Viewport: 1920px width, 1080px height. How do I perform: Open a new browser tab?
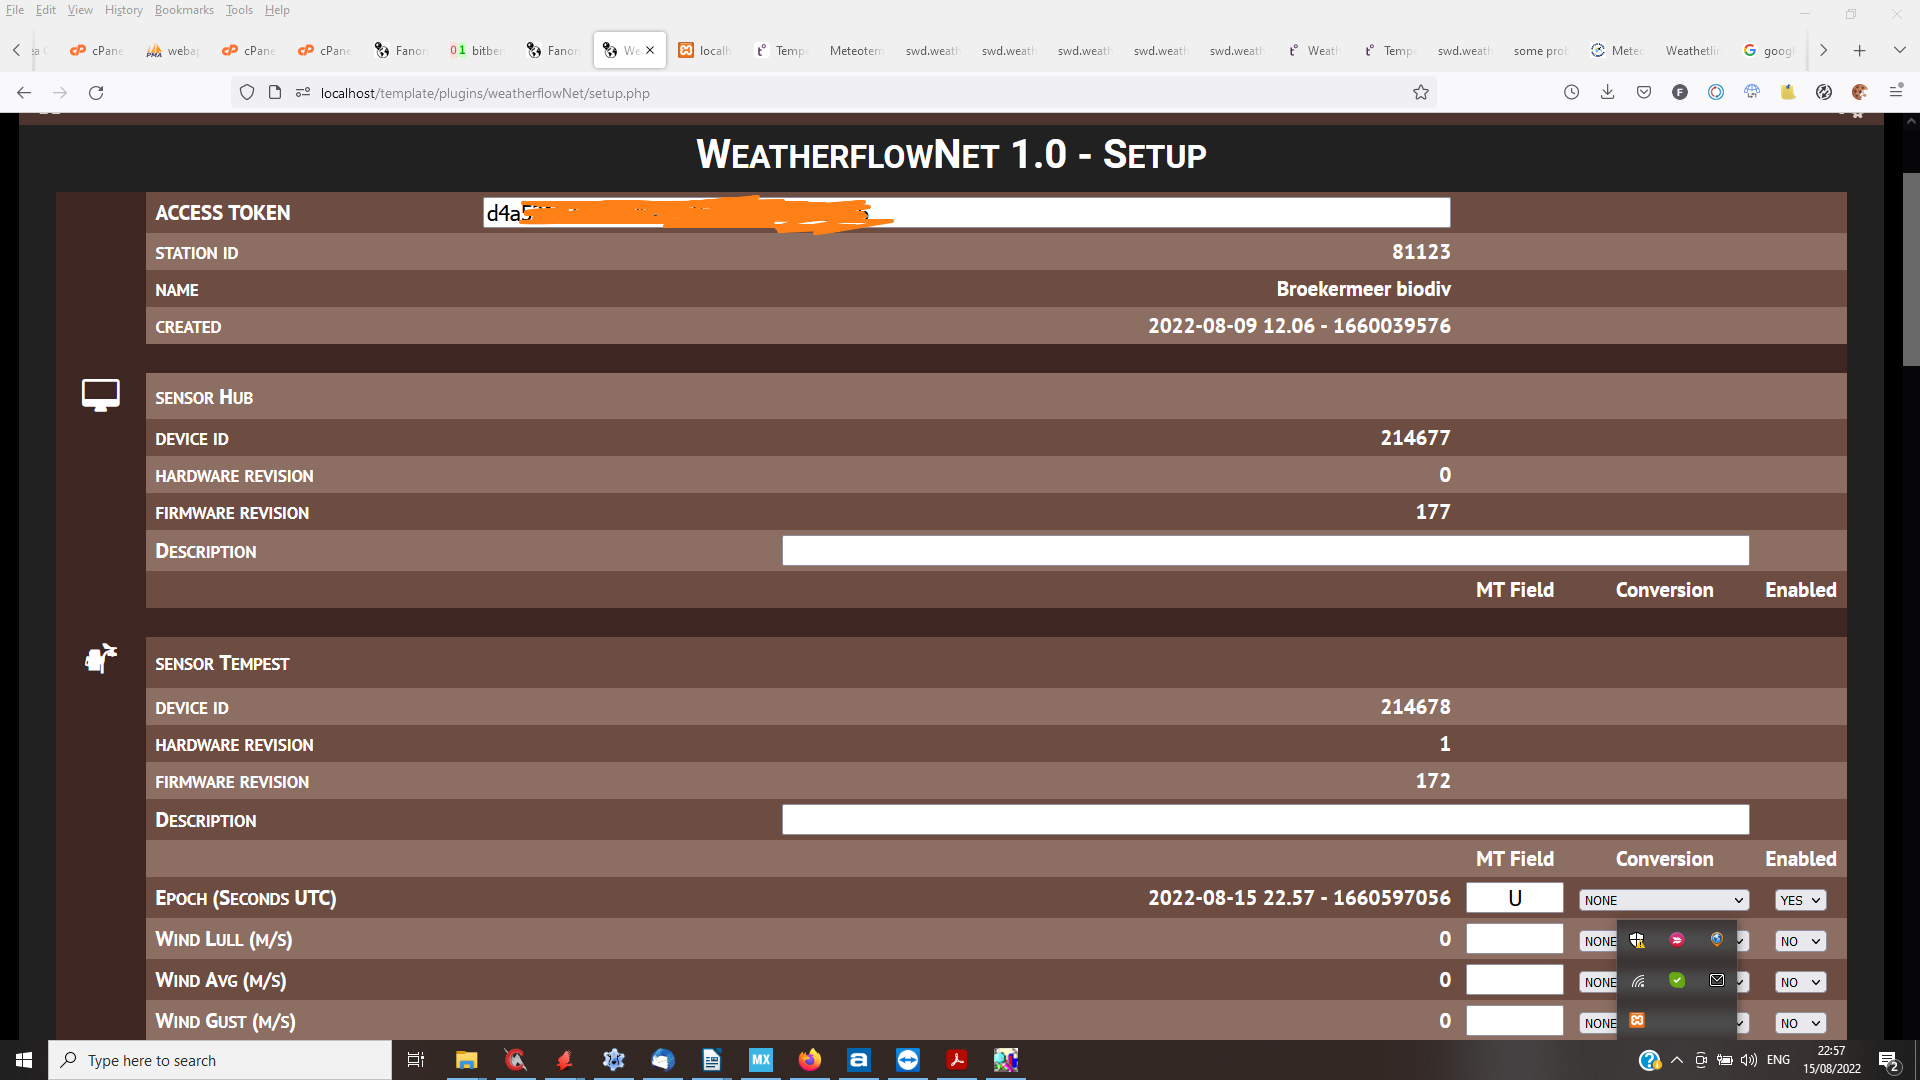tap(1859, 50)
